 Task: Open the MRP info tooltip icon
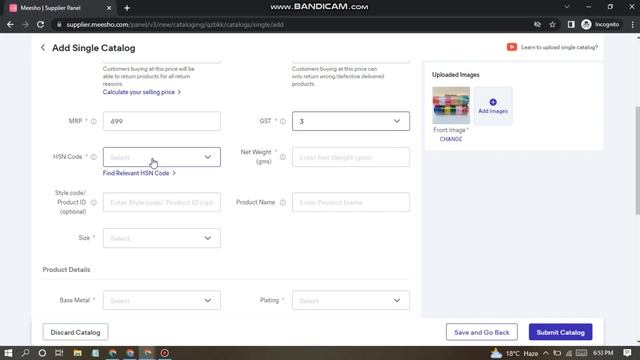coord(93,121)
